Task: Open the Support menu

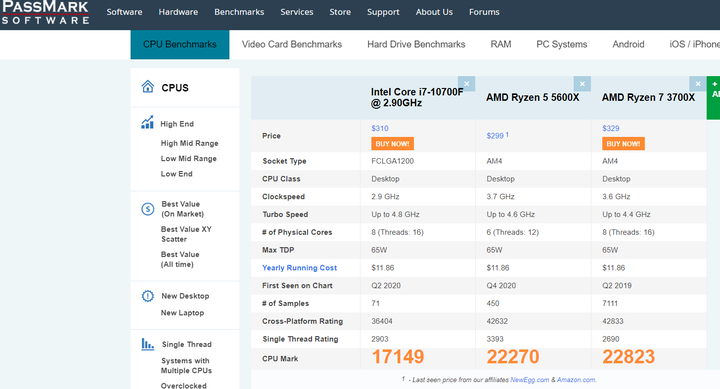Action: [383, 12]
